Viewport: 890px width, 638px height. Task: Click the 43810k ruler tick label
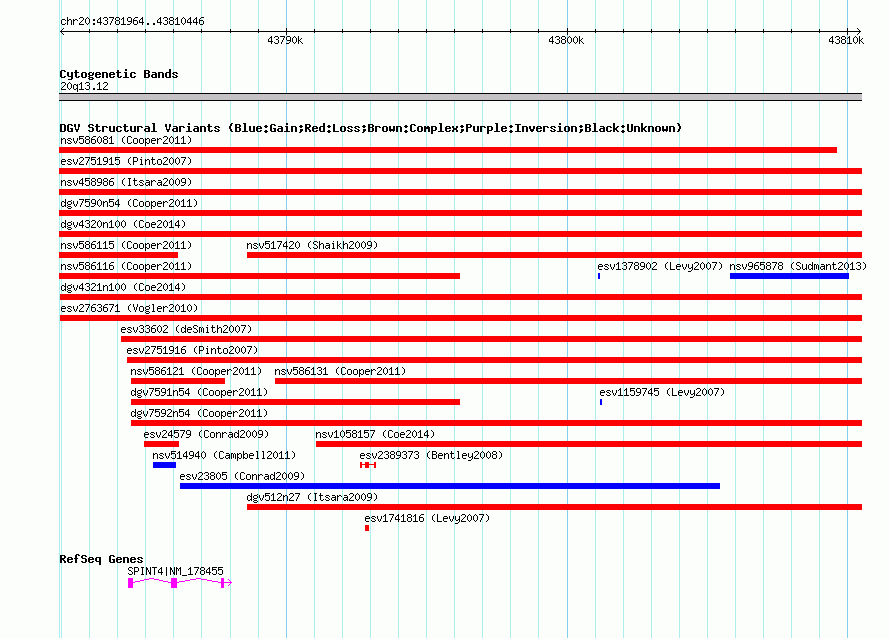click(x=846, y=40)
